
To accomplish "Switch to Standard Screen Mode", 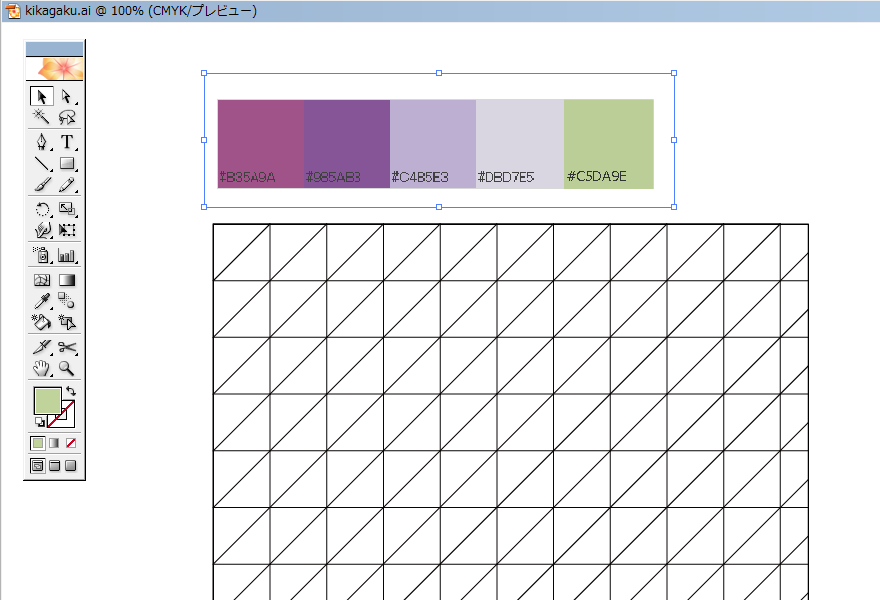I will 38,465.
